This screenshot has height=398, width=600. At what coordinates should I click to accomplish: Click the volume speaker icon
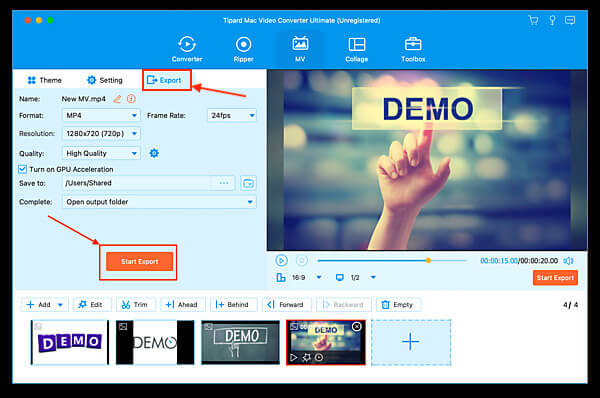coord(568,261)
